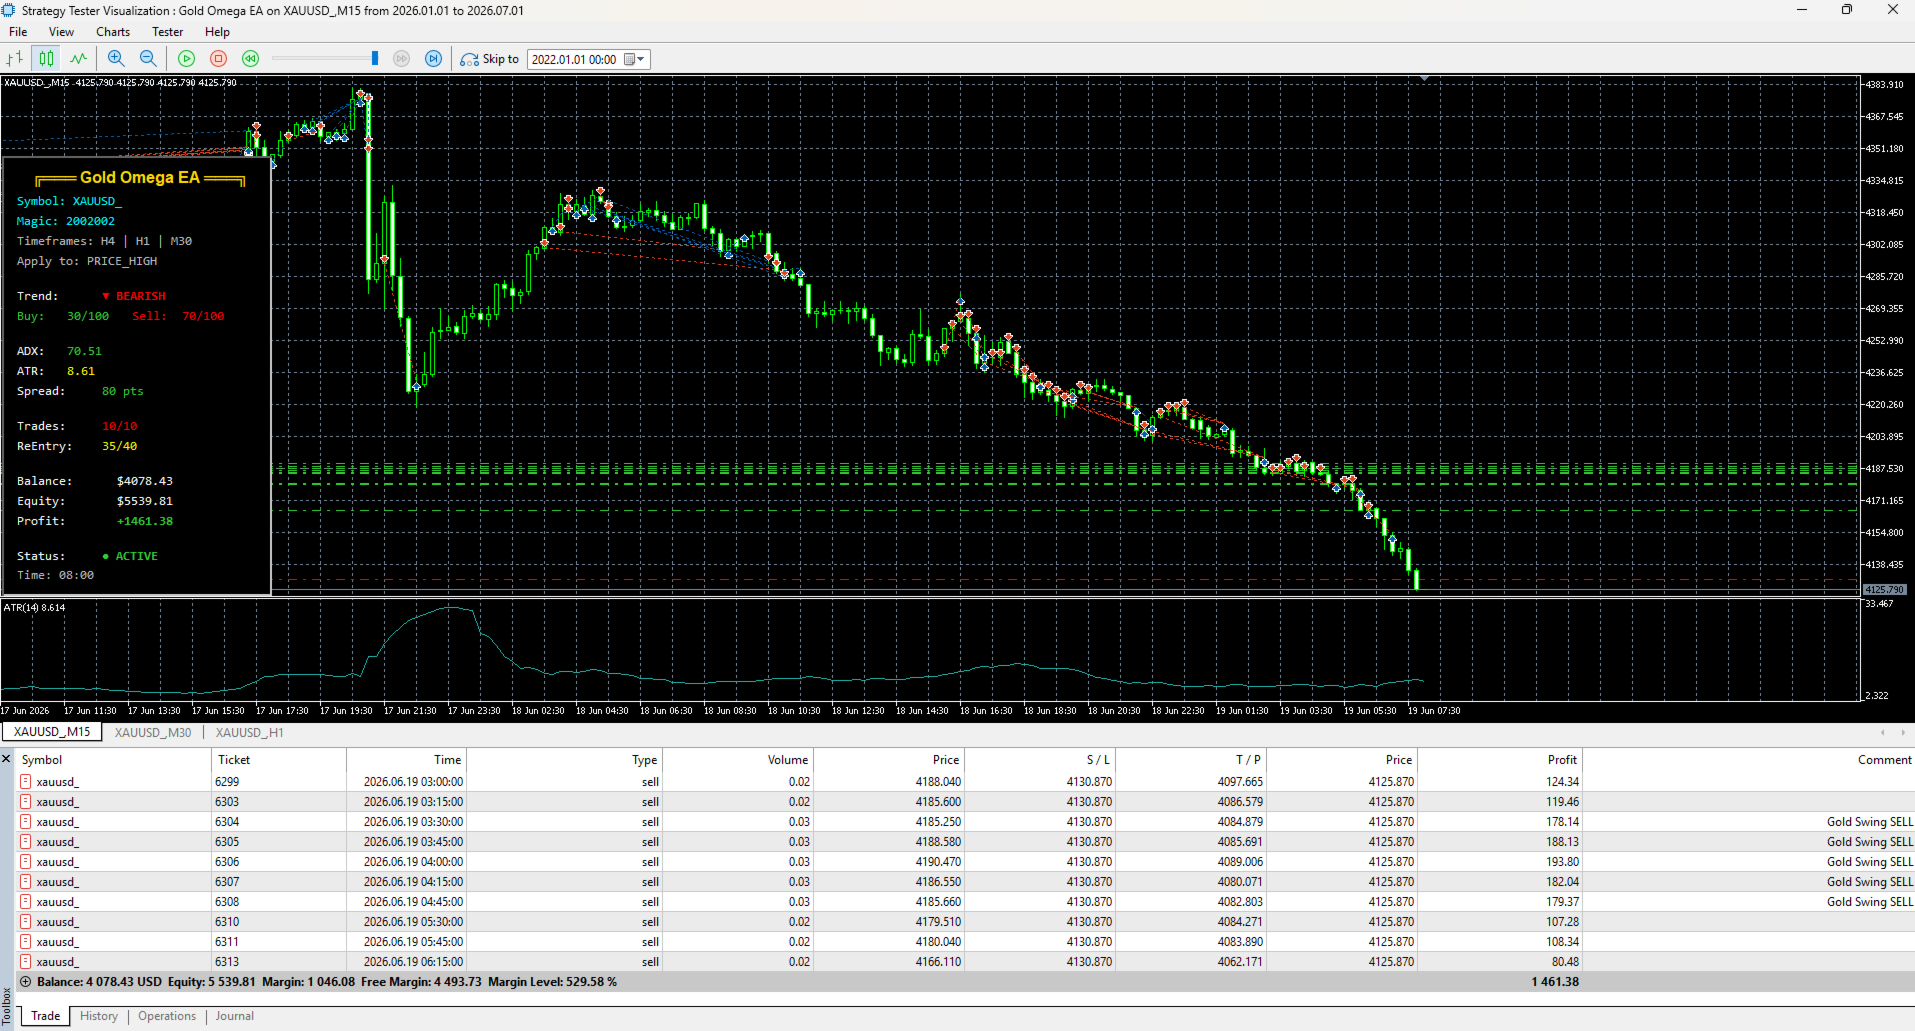Click the greyed-out fast forward button

(x=402, y=59)
